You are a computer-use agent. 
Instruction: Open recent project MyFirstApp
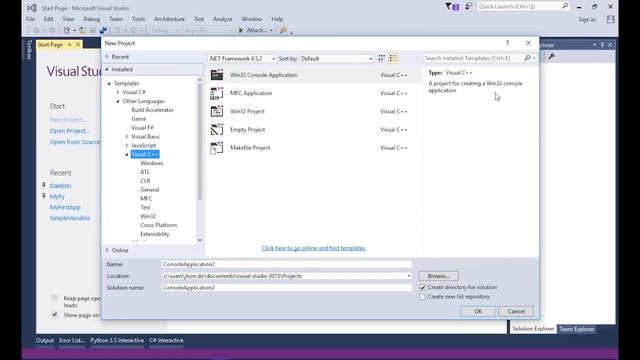[x=65, y=207]
